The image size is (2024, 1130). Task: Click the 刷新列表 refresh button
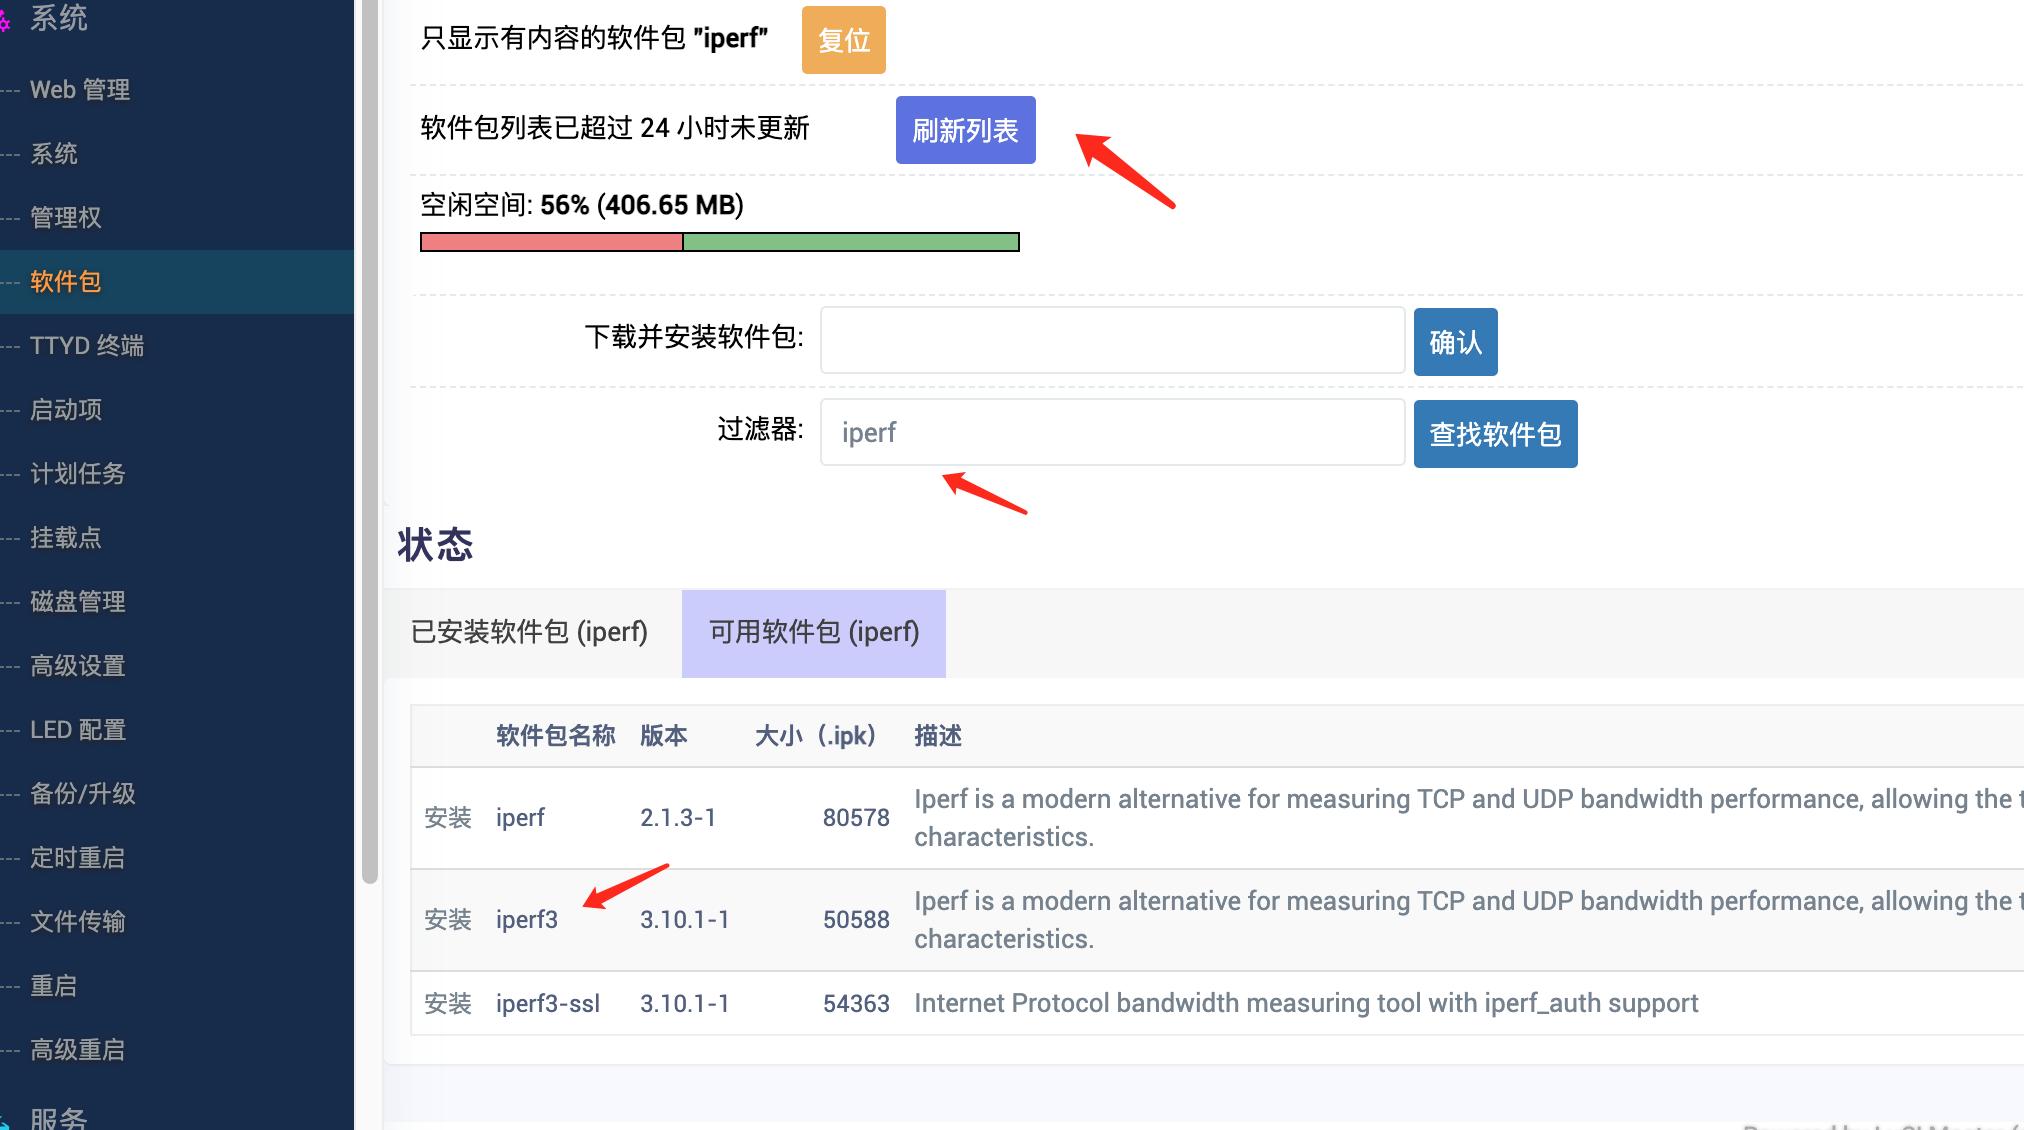(x=964, y=129)
